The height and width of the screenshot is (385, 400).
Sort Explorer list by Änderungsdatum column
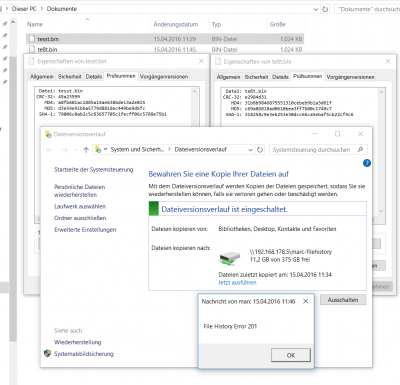tap(176, 24)
